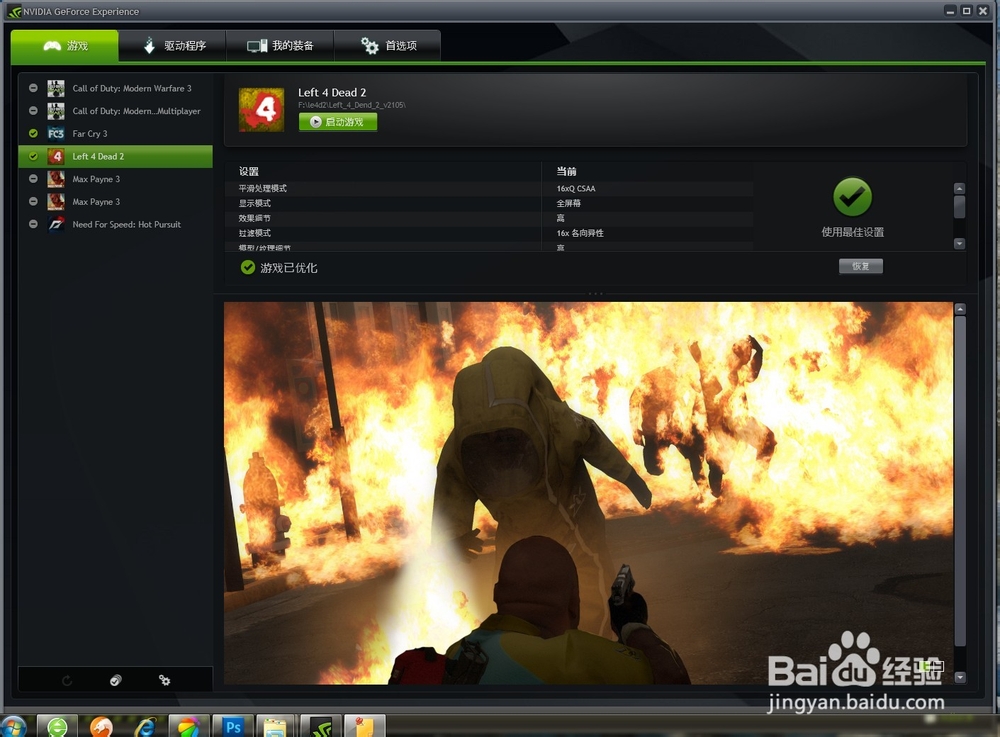Click Far Cry 3 optimized checkmark icon

33,133
